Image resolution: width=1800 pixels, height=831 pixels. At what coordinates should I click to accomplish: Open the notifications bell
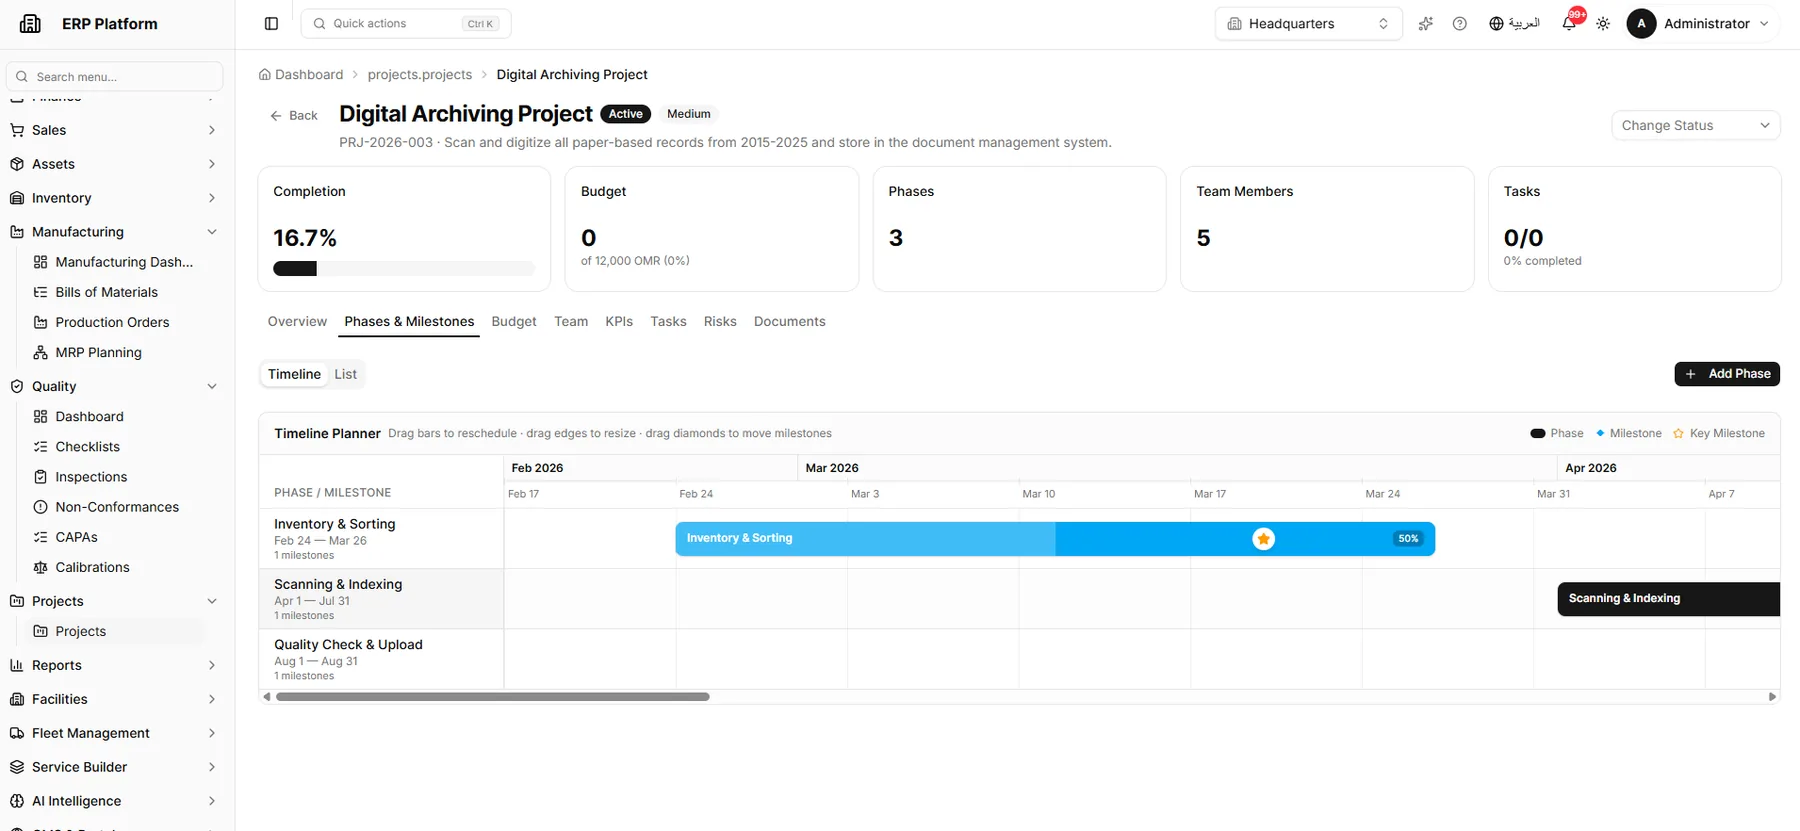(1569, 23)
